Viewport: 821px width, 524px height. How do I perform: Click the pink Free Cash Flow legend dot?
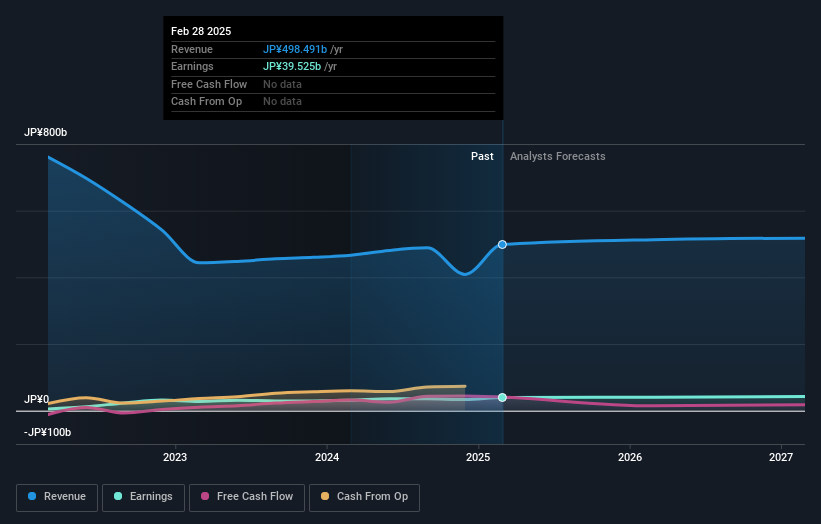(205, 496)
